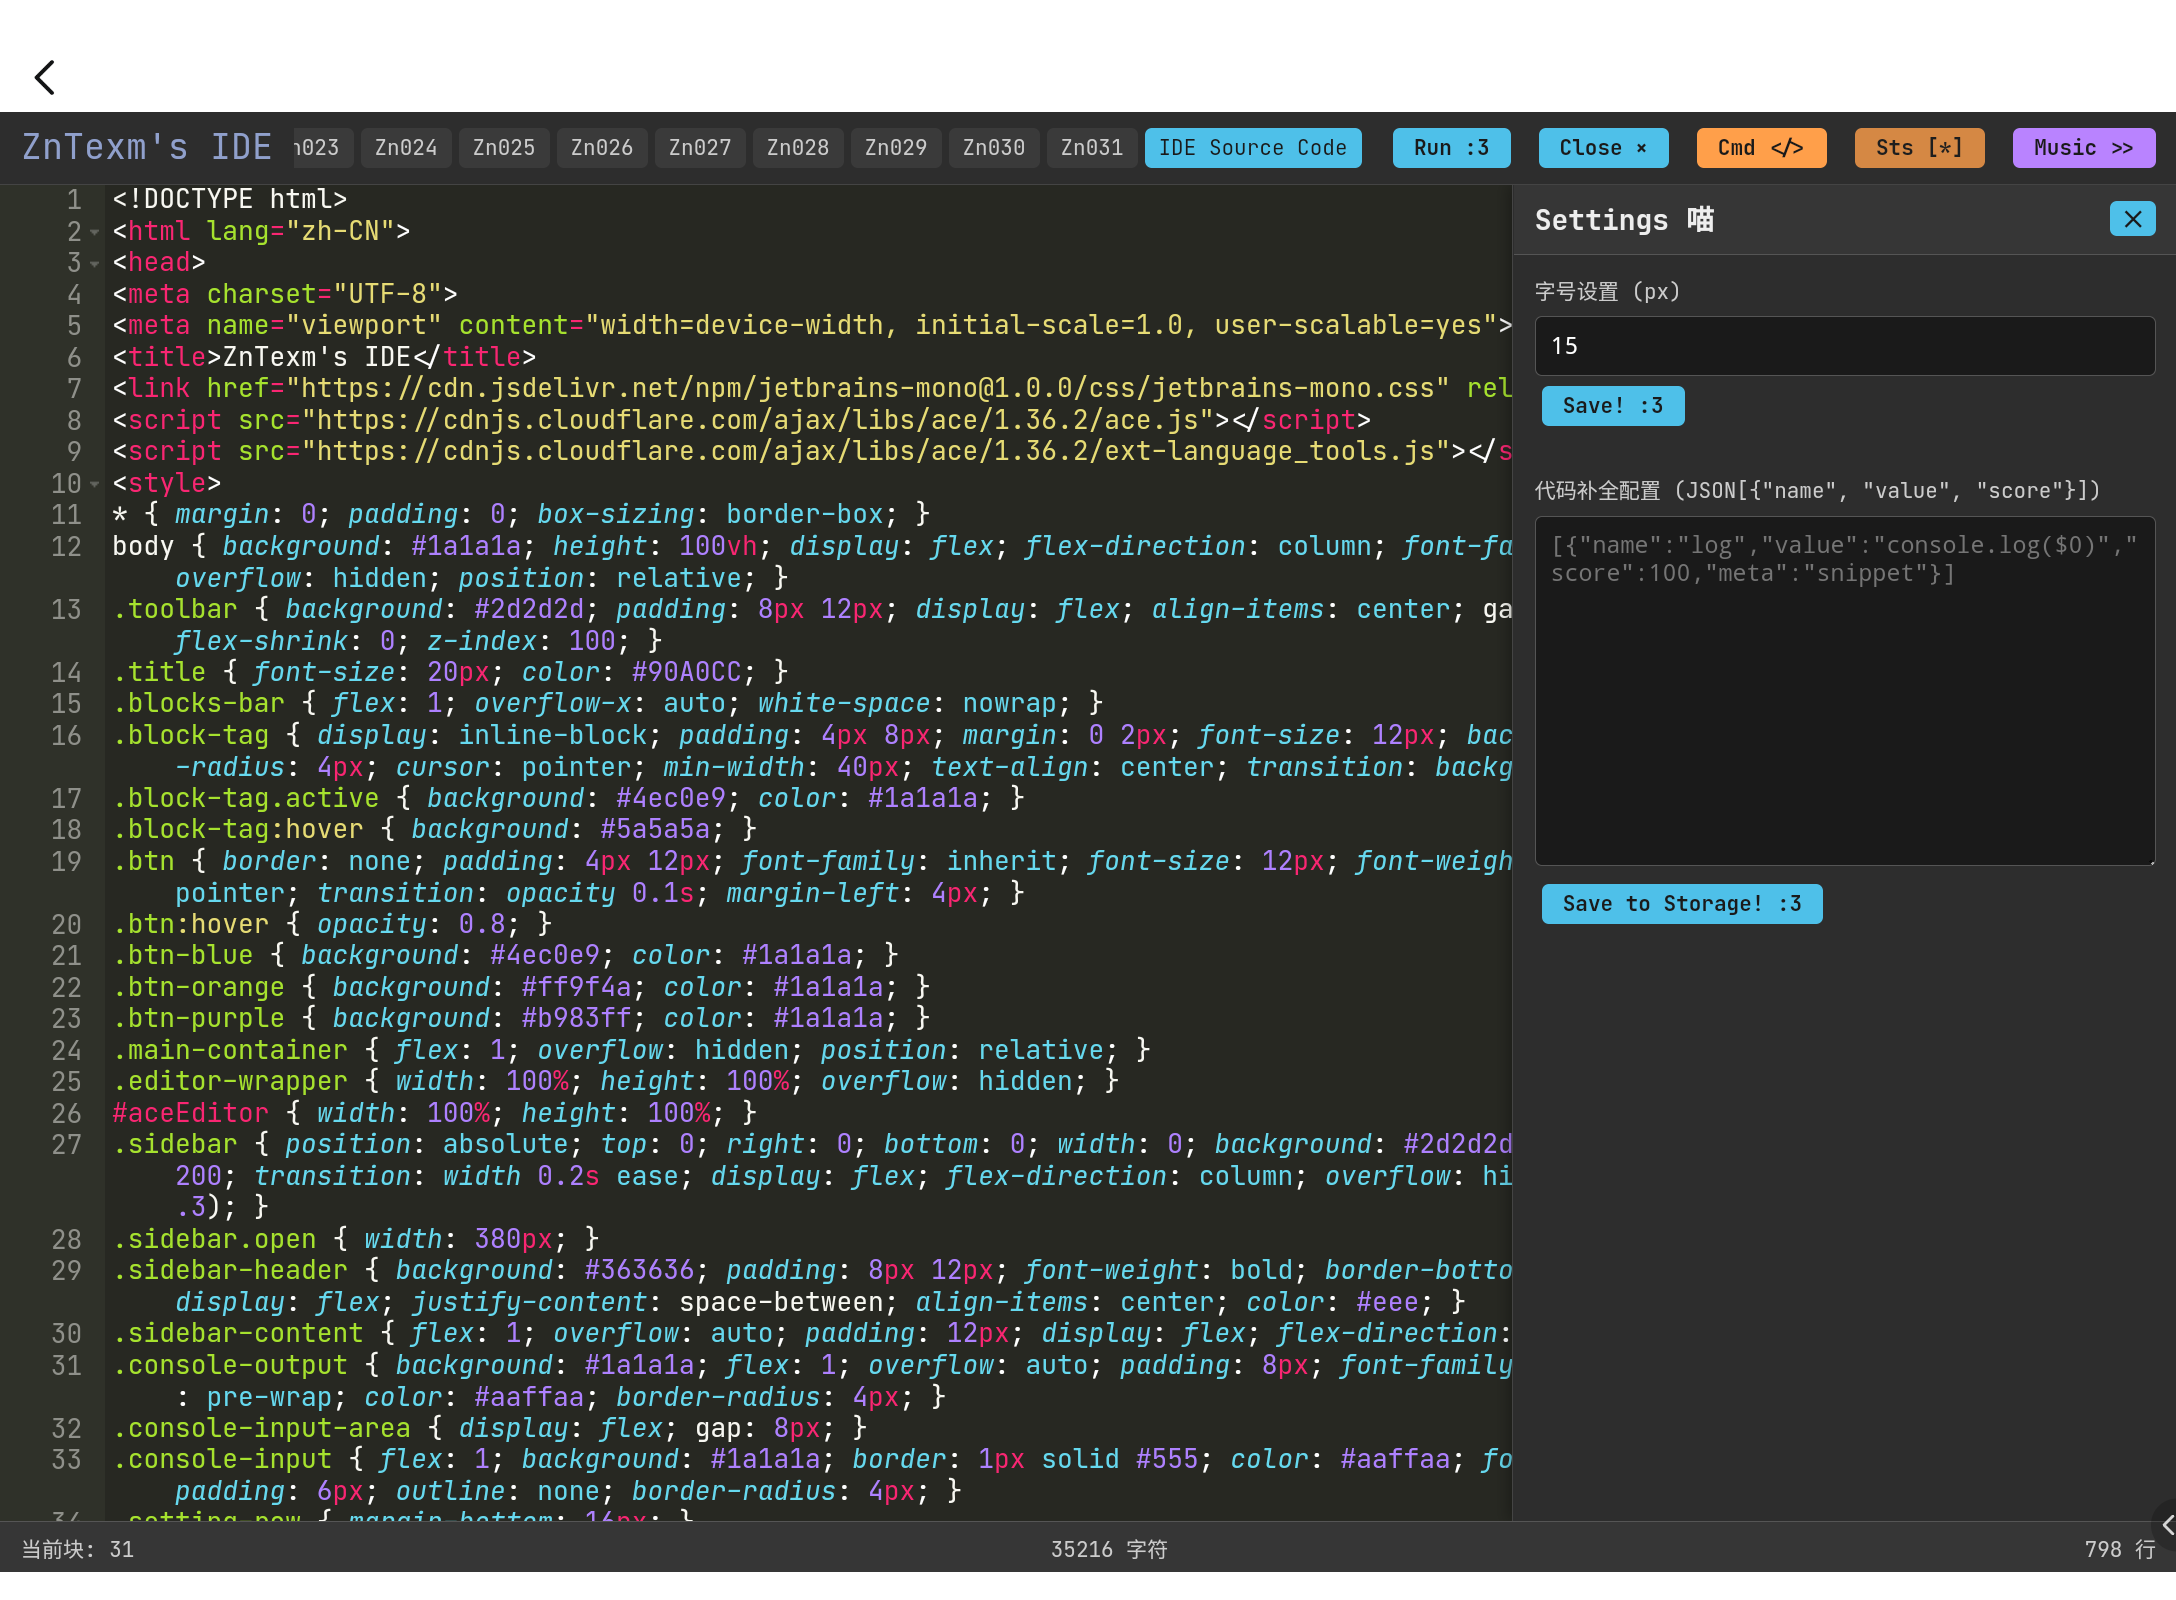Collapse the head tag fold on line 3
Viewport: 2176px width, 1600px height.
[95, 264]
